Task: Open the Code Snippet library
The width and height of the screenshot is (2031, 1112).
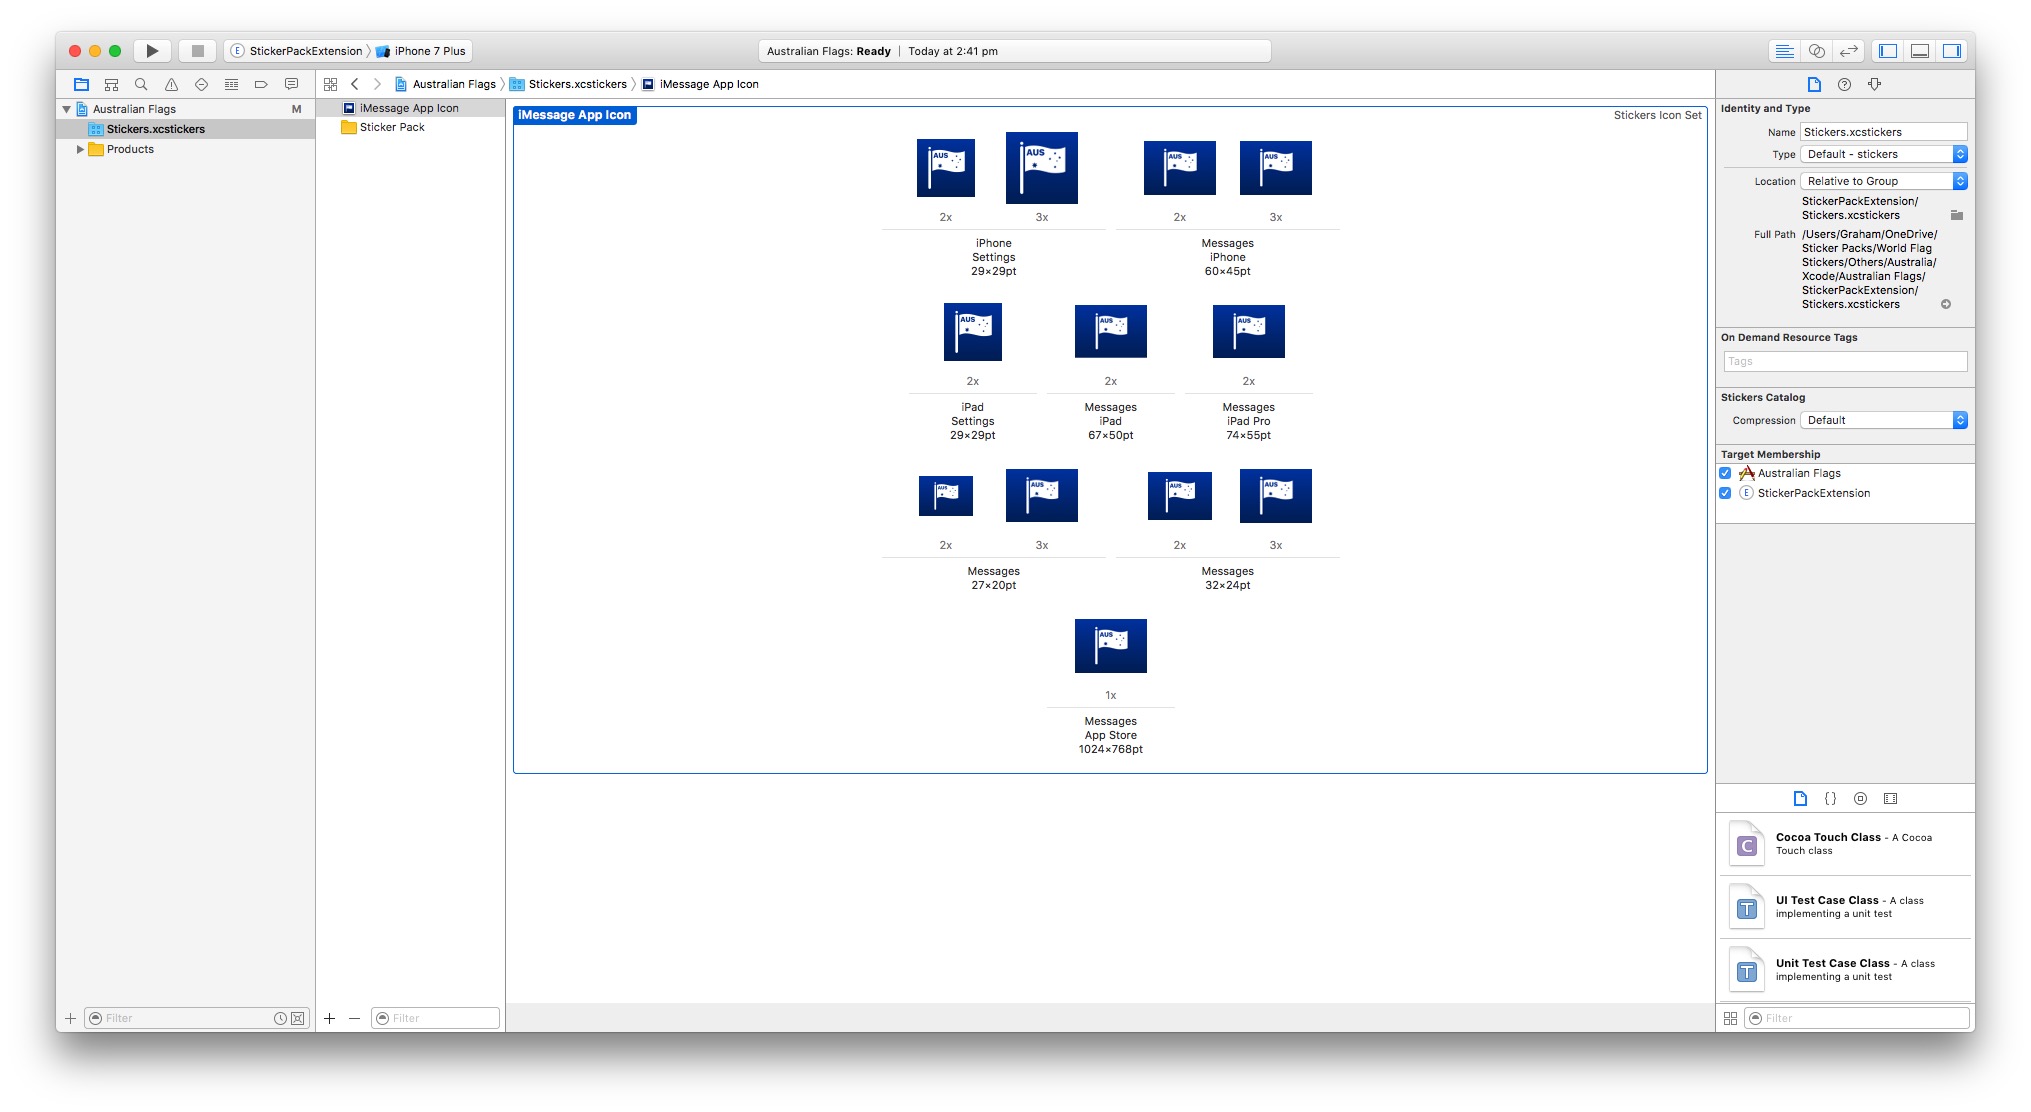Action: (x=1831, y=798)
